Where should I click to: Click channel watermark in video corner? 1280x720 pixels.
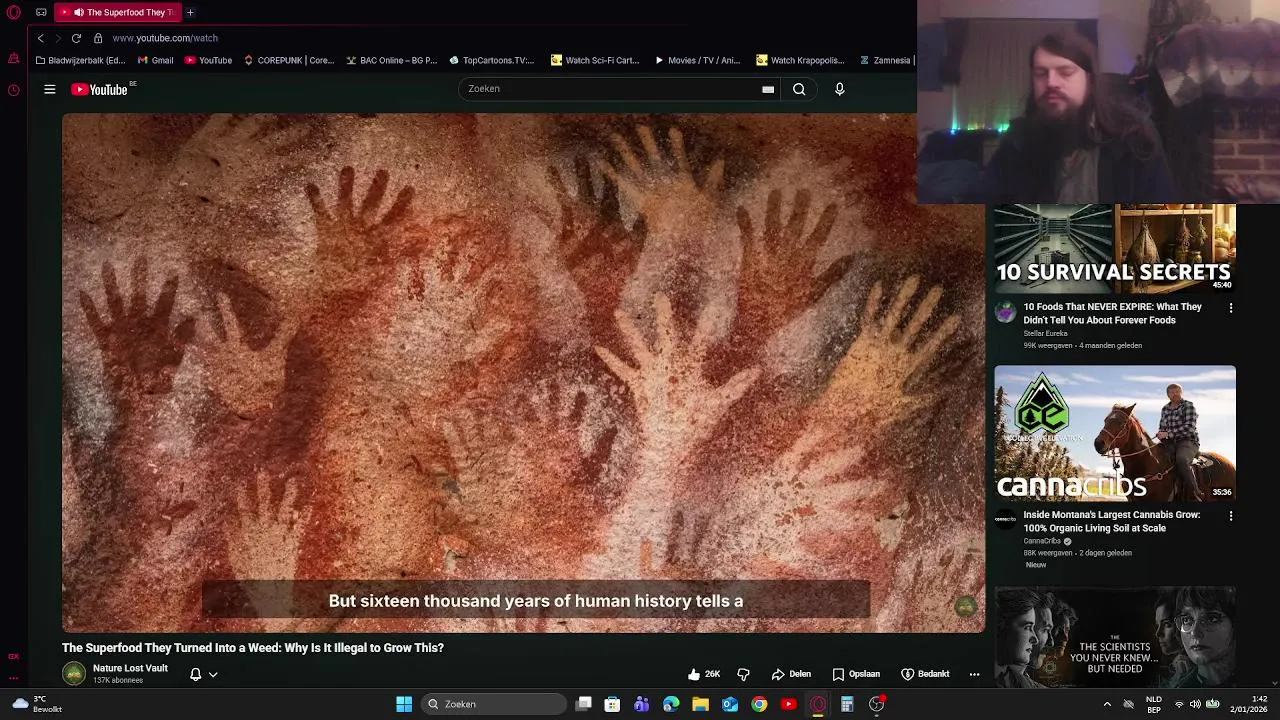click(x=965, y=607)
